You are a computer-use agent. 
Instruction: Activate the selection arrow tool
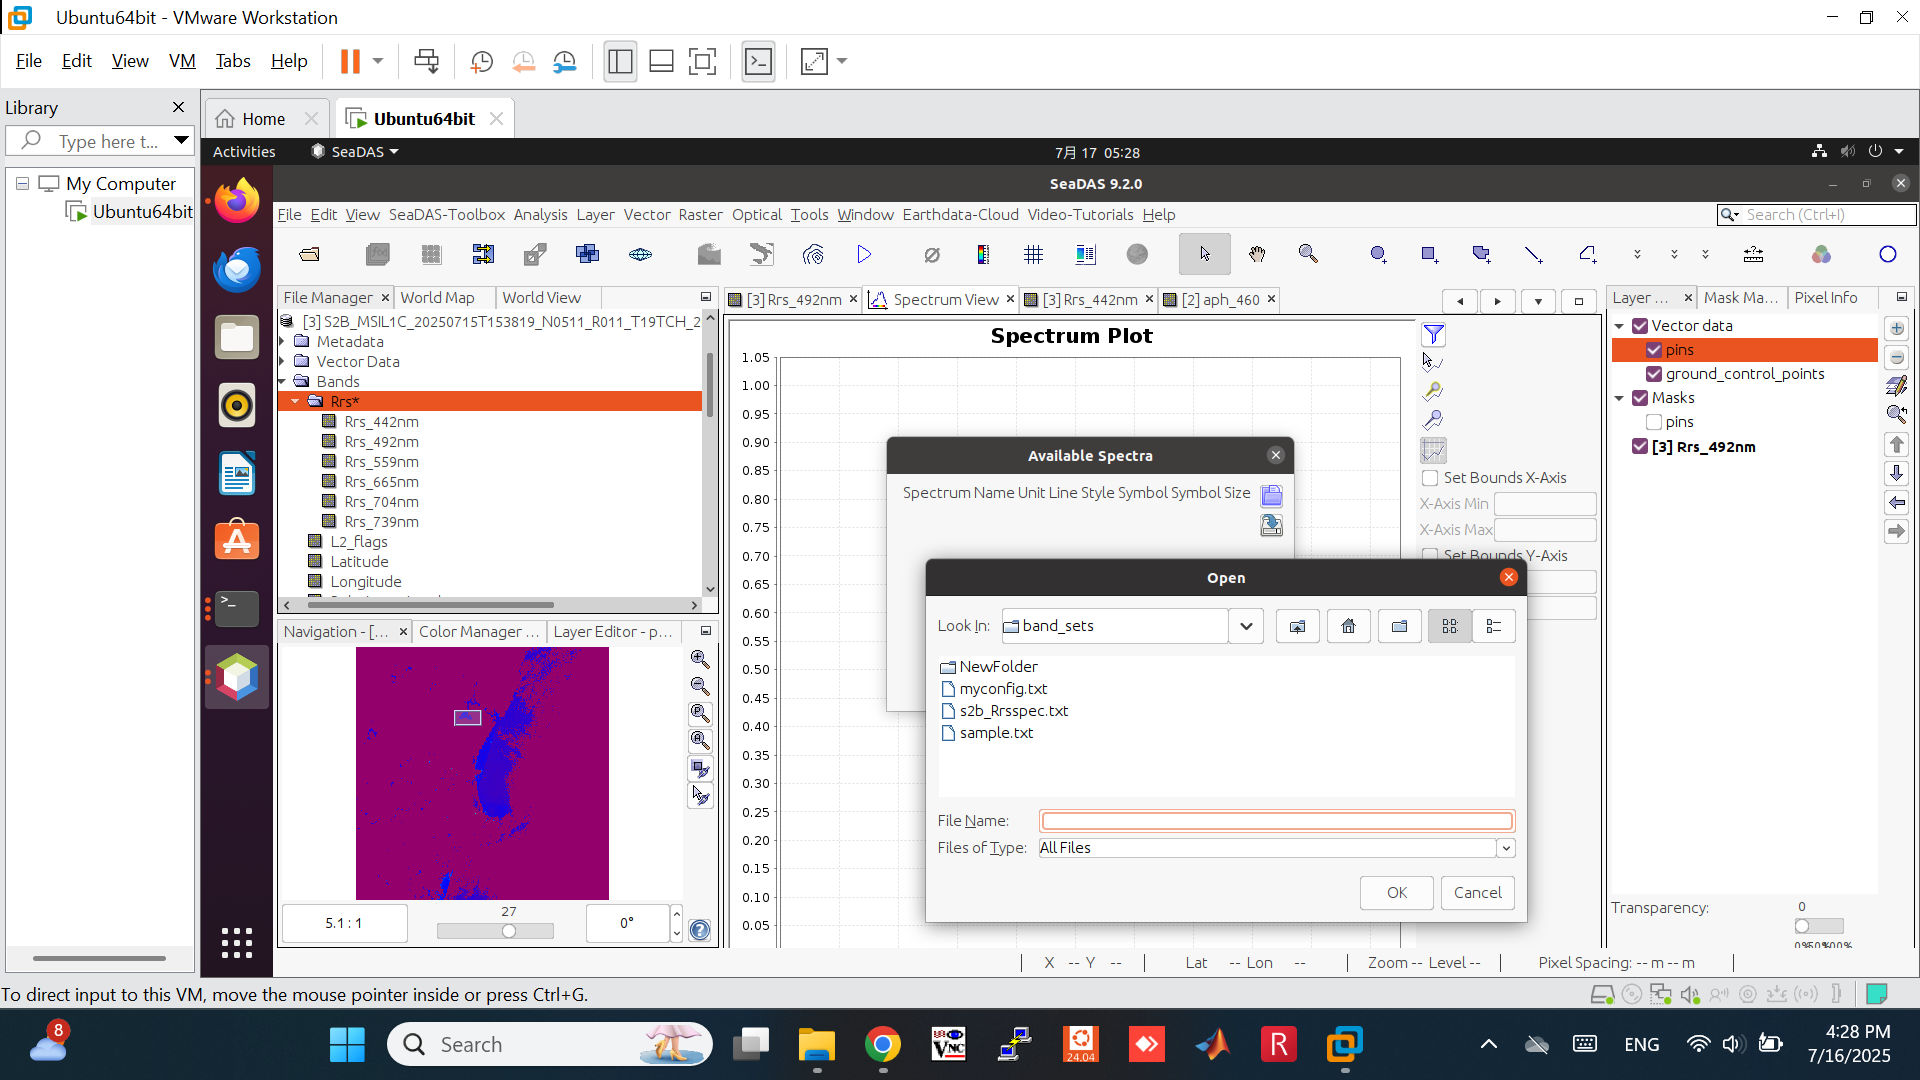click(x=1205, y=255)
